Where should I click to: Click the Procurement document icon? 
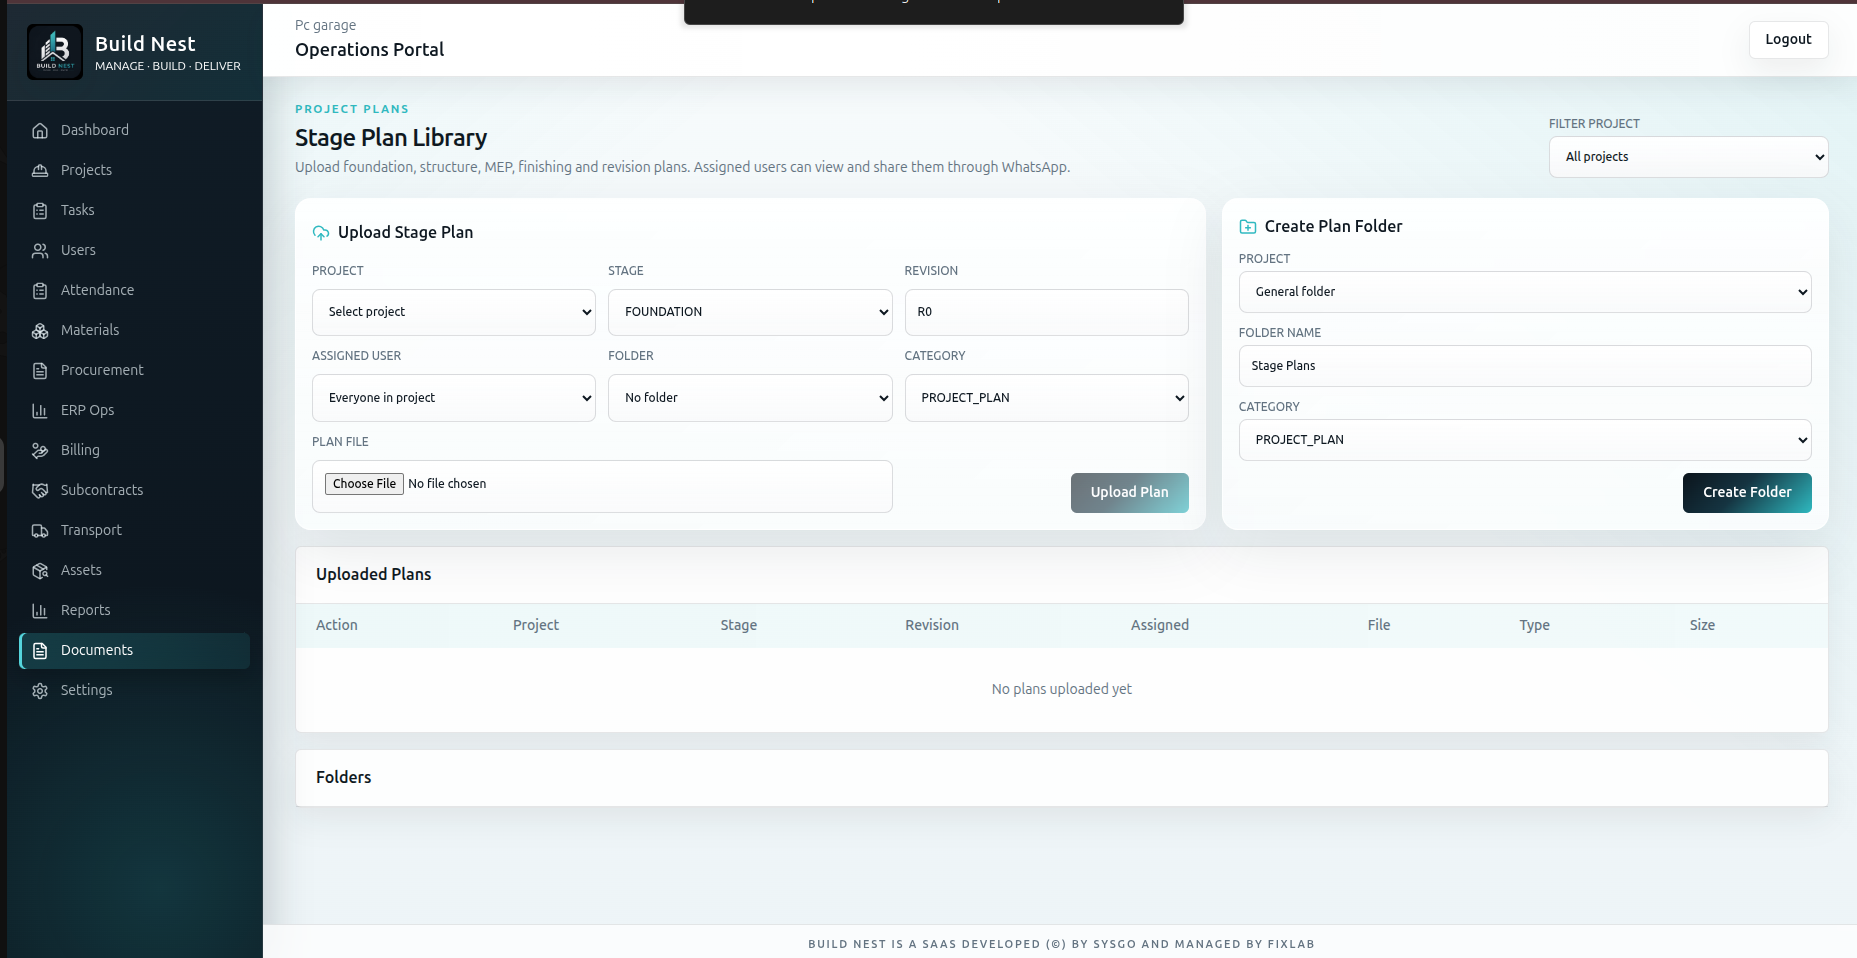pyautogui.click(x=40, y=370)
